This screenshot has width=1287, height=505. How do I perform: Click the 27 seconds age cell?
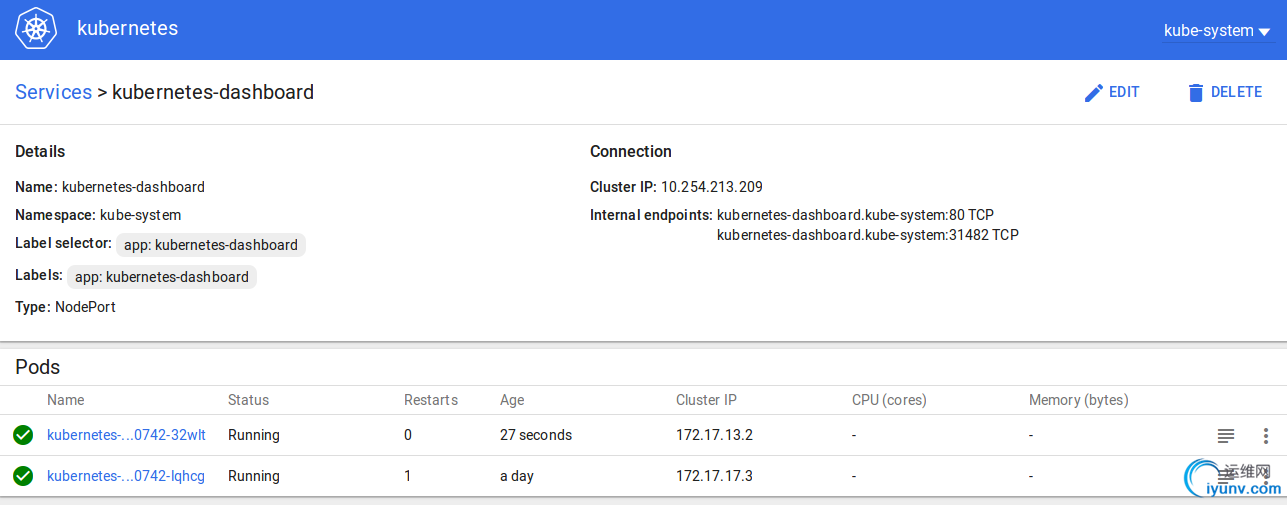(536, 435)
